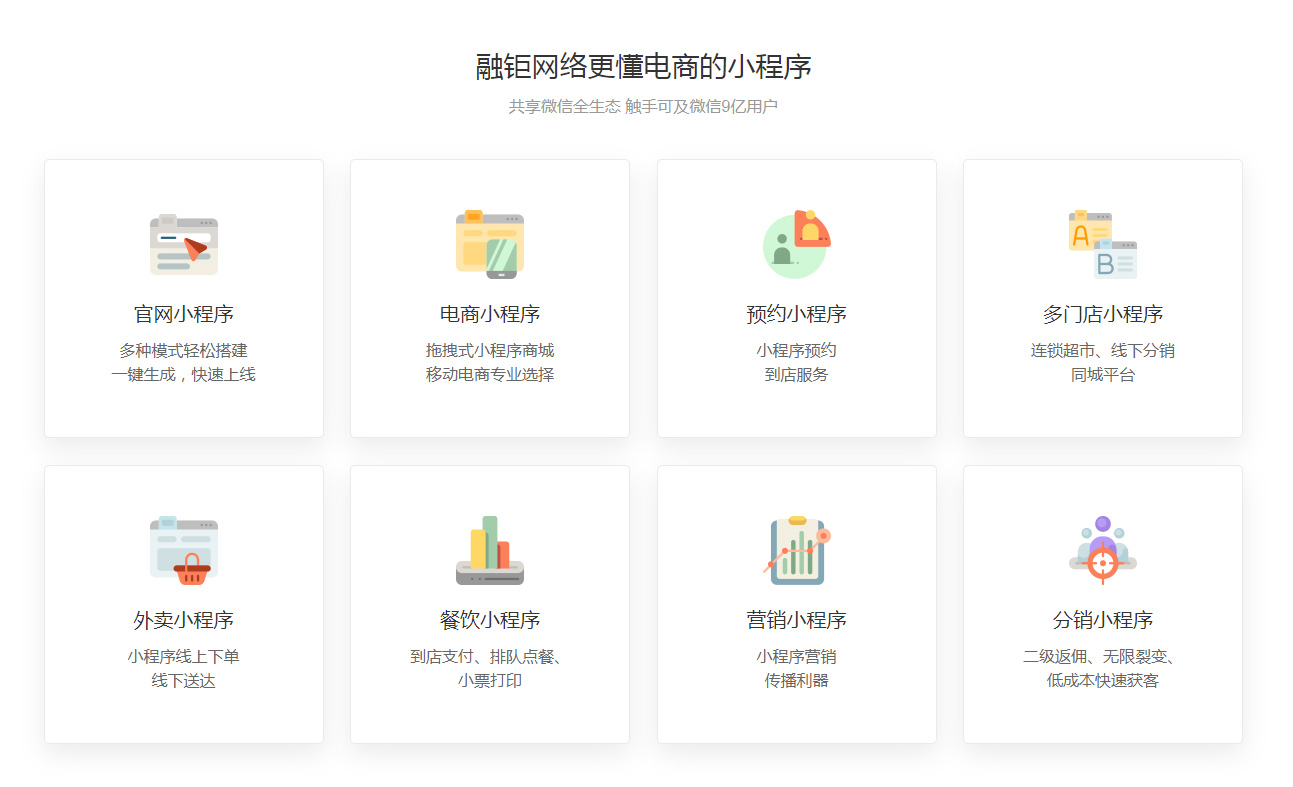
Task: Click the 外卖小程序 shopping basket icon
Action: tap(184, 551)
